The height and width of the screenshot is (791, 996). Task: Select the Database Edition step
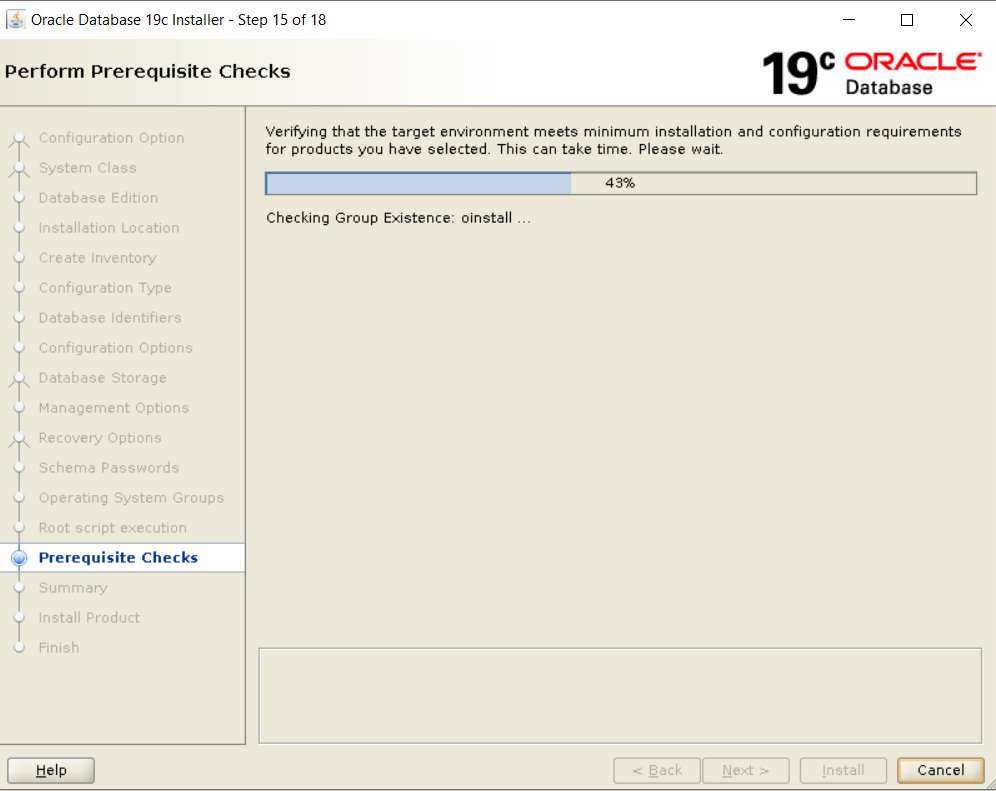pos(98,198)
